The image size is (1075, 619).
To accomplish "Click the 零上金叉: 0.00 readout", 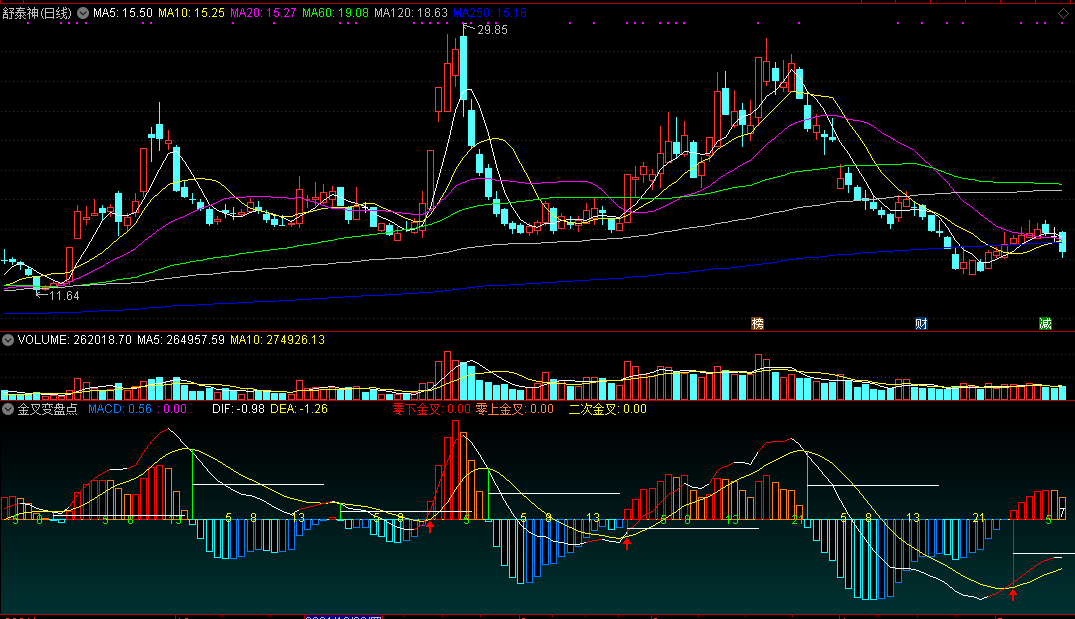I will (x=515, y=409).
